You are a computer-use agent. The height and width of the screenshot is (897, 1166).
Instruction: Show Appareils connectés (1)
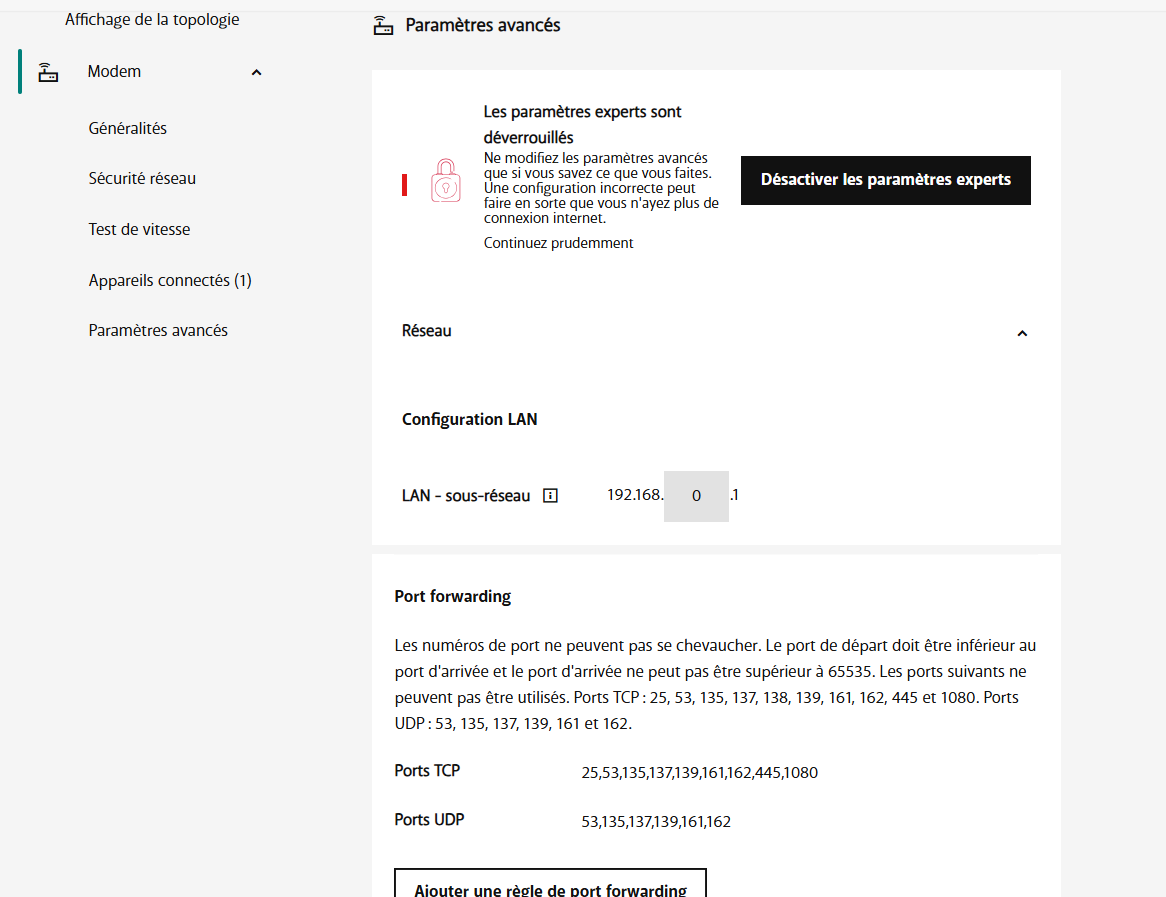[170, 280]
